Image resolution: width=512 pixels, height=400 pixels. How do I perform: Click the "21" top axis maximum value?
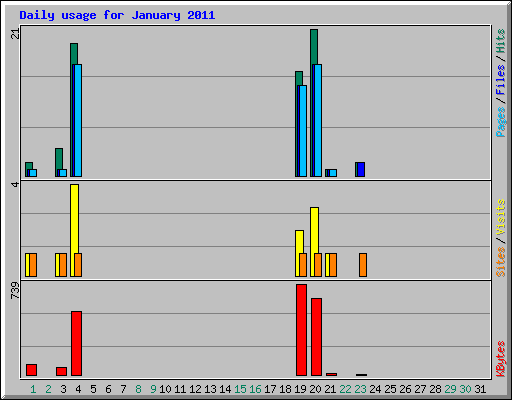[x=15, y=33]
